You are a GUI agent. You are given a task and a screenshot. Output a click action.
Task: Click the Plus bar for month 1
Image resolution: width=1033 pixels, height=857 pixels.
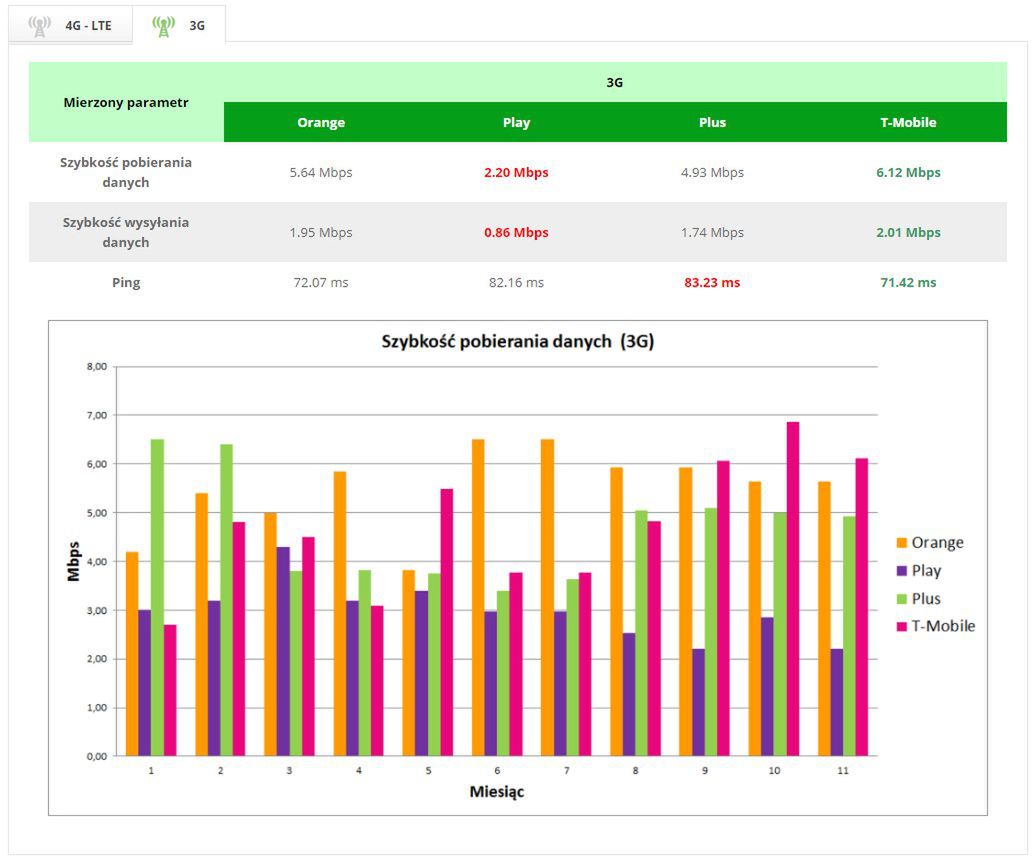[x=157, y=597]
